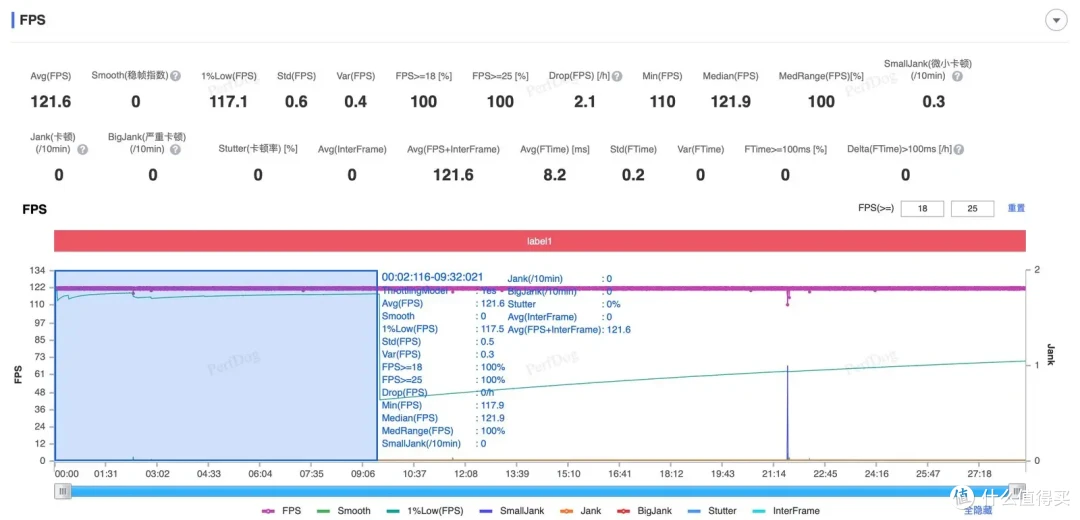
Task: Toggle the Stutter series in the legend
Action: coord(713,511)
